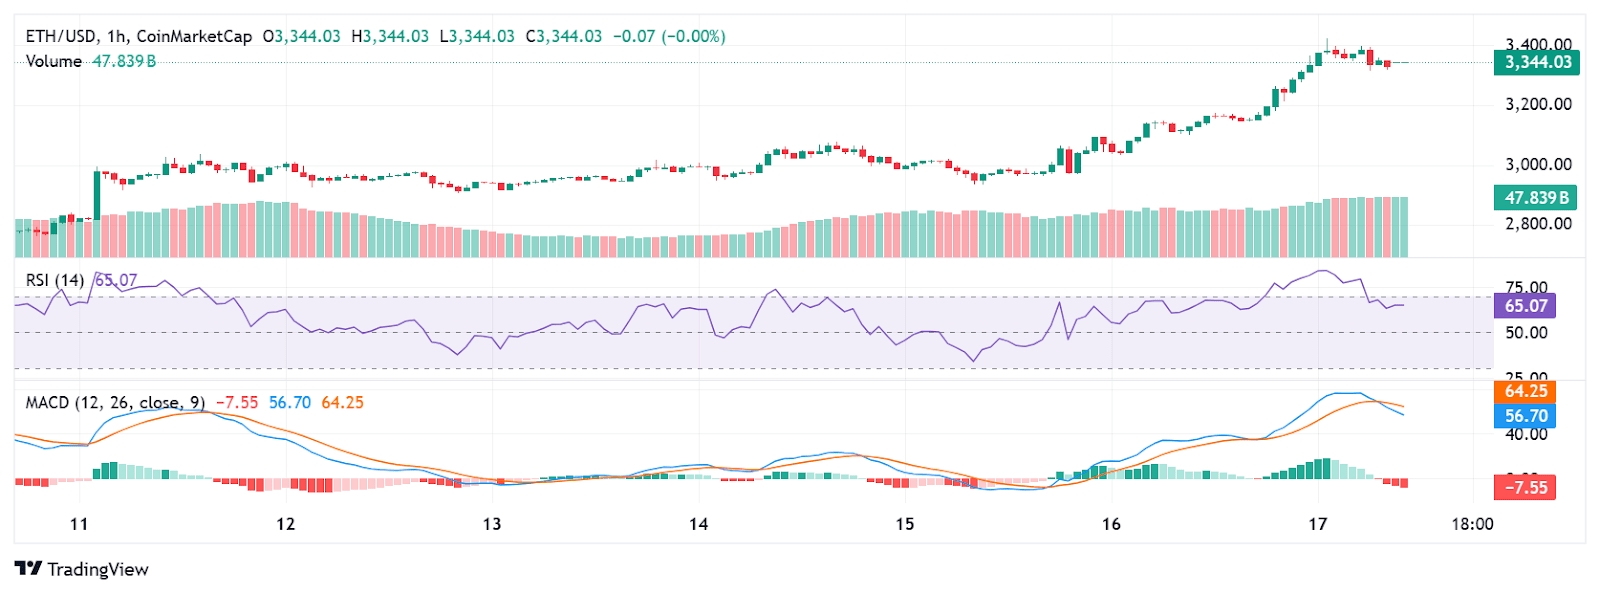Open the MACD (12, 26, close, 9) legend

click(115, 402)
